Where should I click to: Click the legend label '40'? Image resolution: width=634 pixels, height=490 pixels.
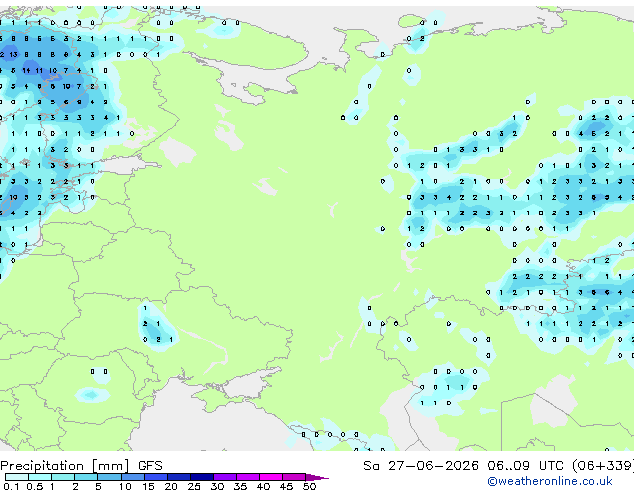(x=264, y=486)
